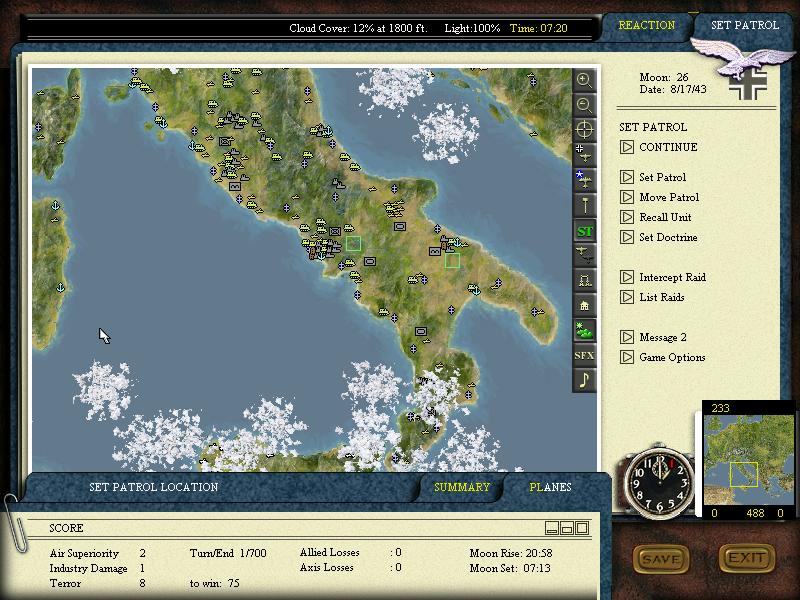This screenshot has height=600, width=800.
Task: Toggle the weather clouds icon
Action: 584,330
